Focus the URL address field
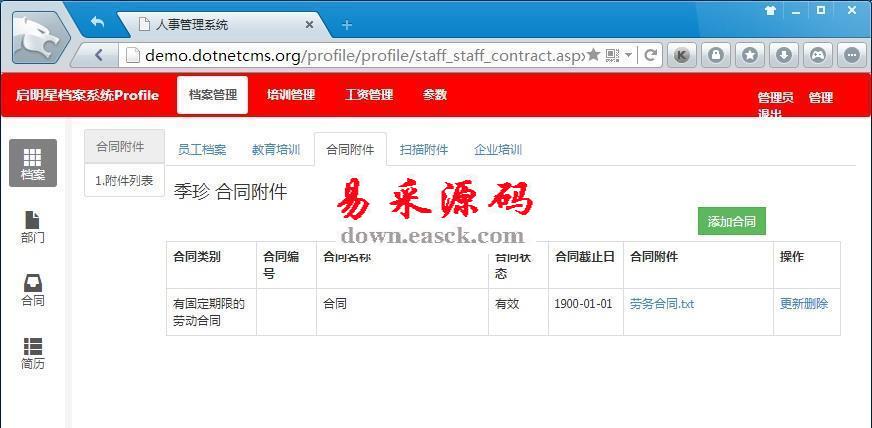 [x=363, y=55]
